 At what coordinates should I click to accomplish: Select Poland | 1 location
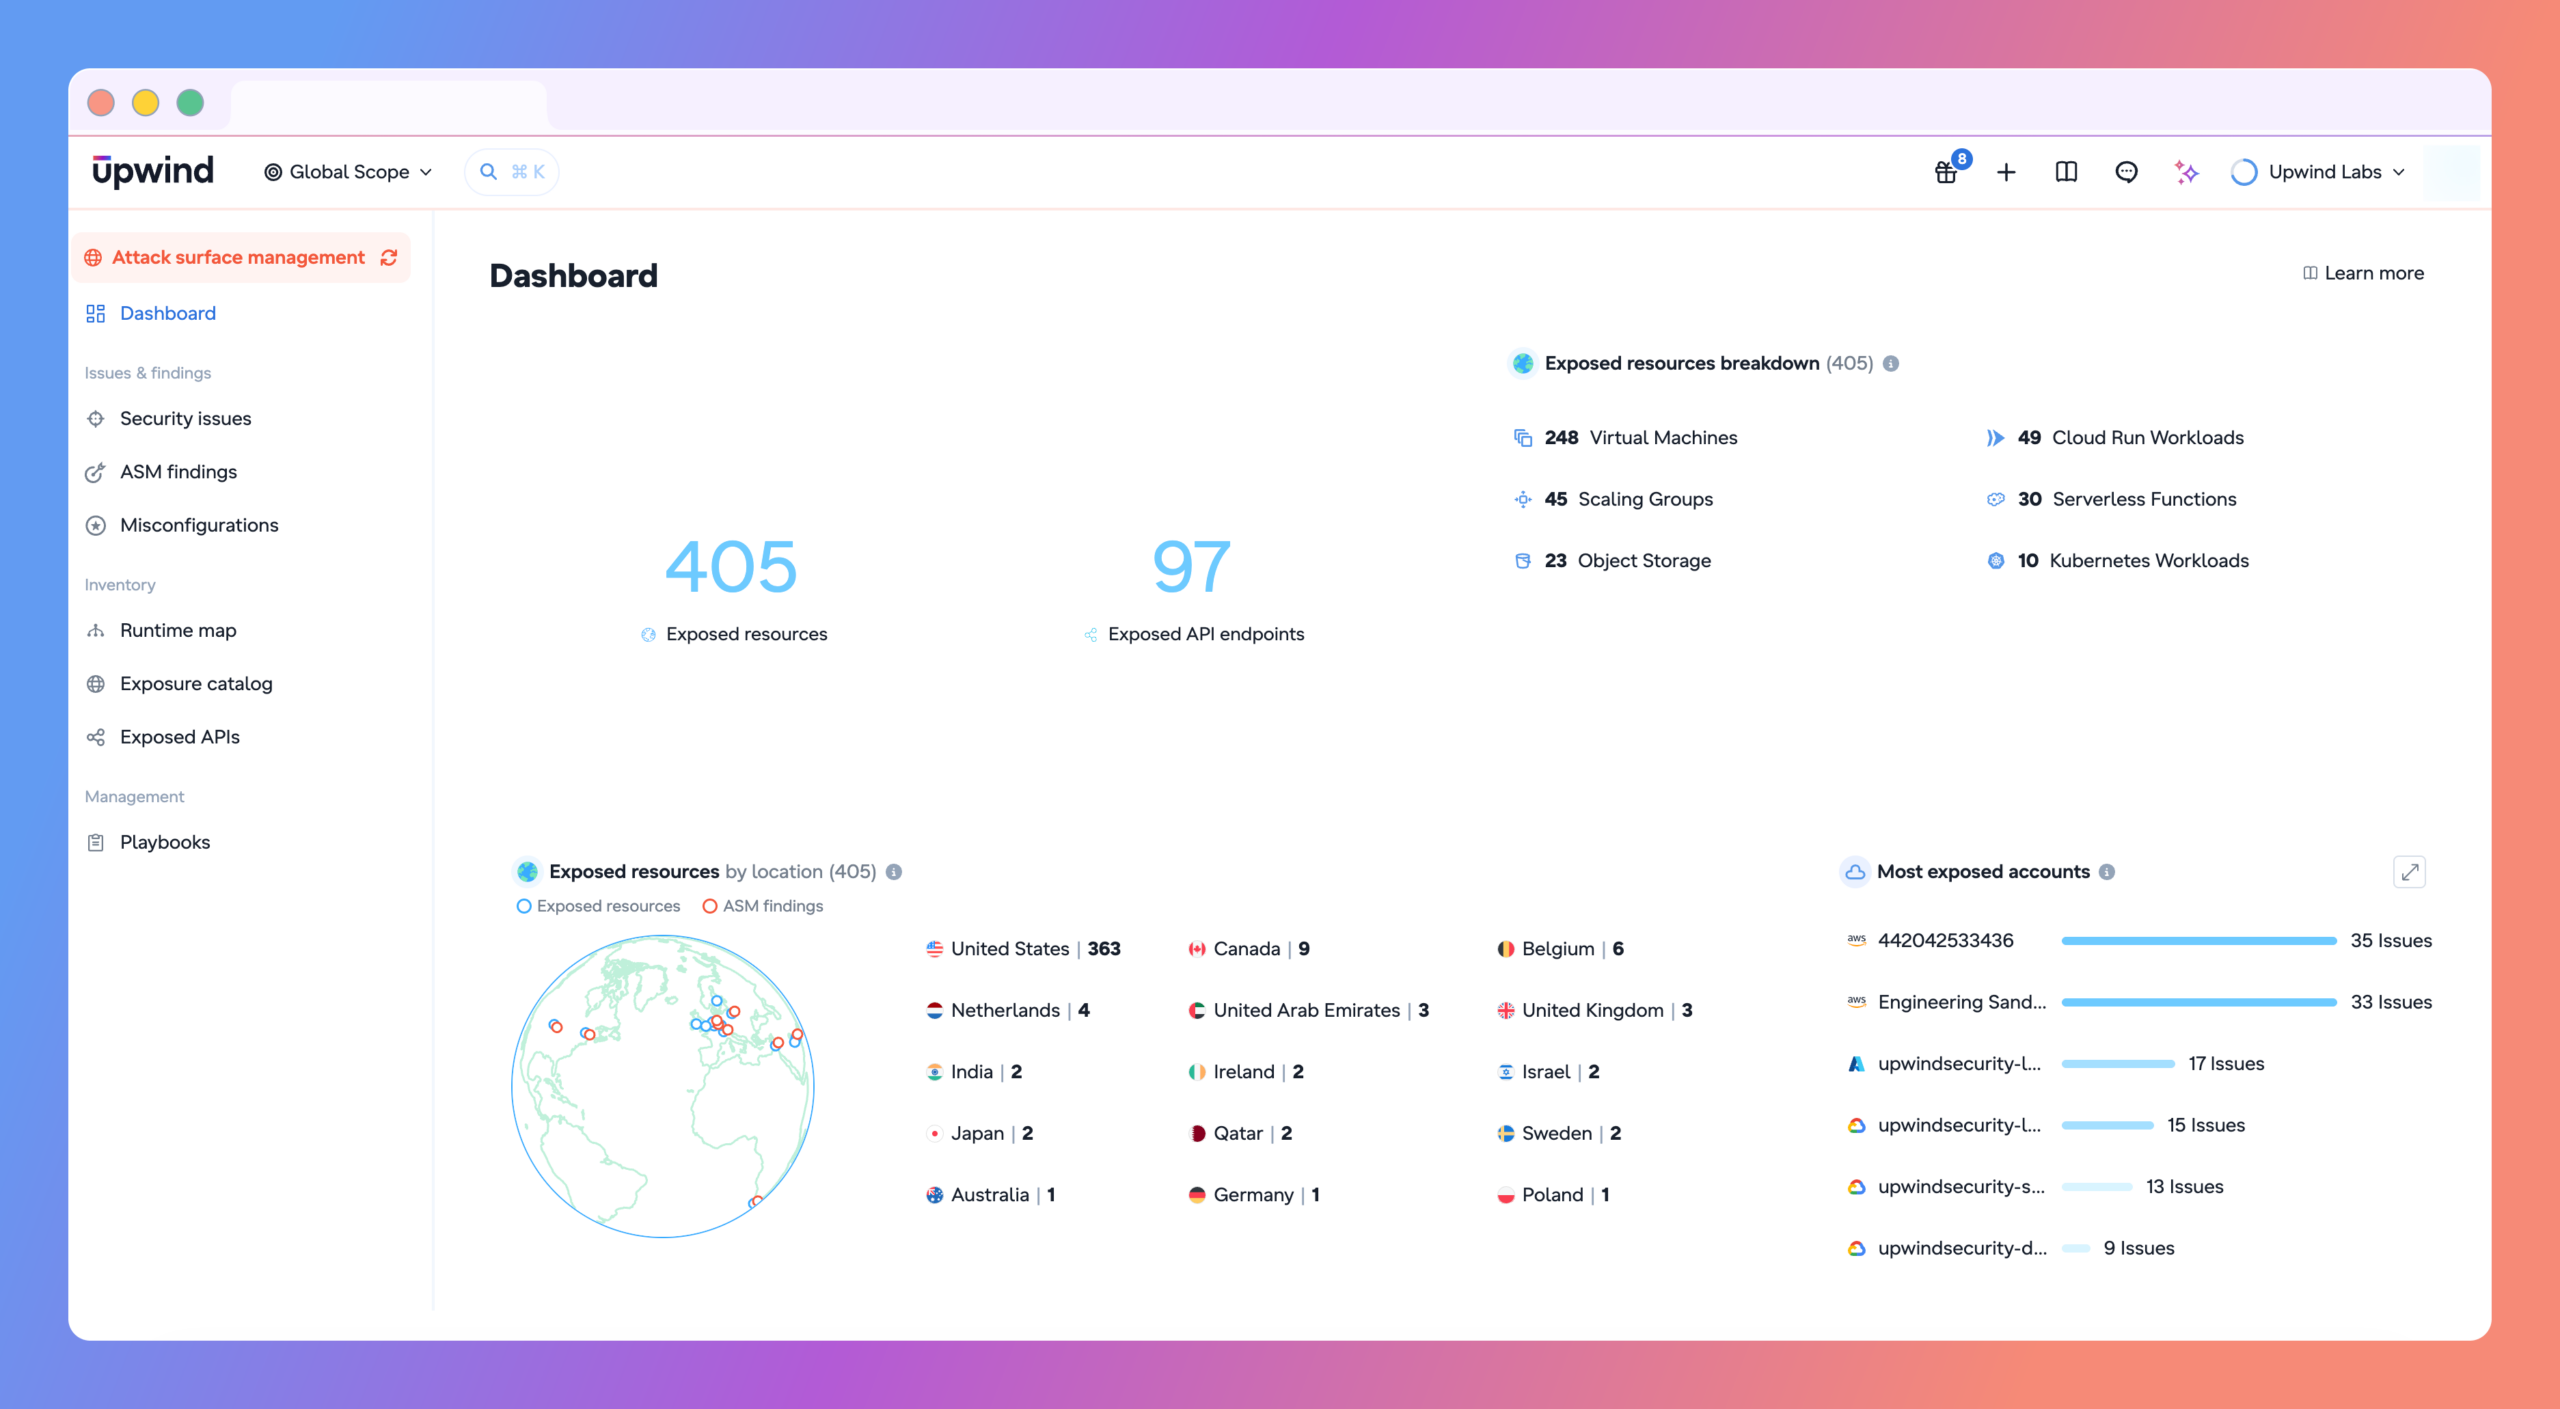click(x=1553, y=1195)
